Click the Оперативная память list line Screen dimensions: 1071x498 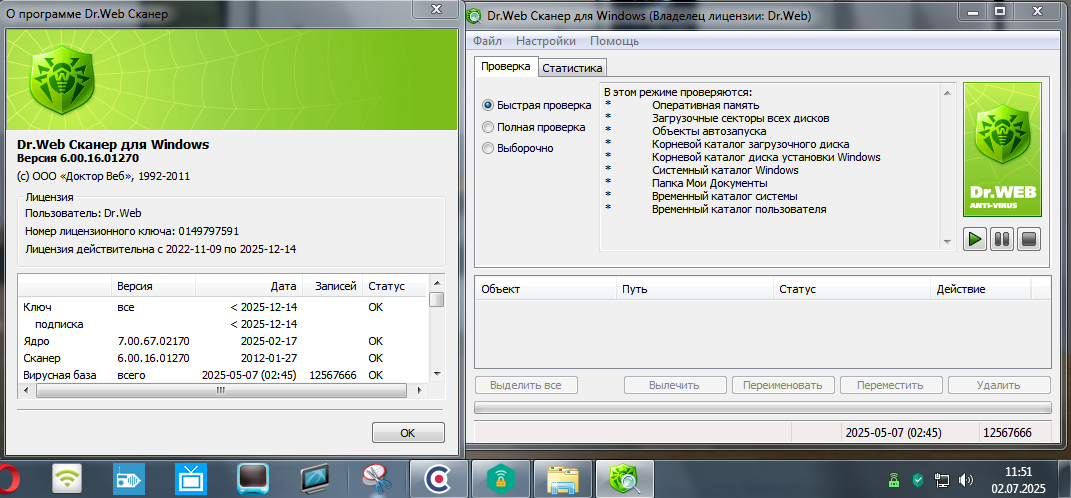[x=706, y=105]
